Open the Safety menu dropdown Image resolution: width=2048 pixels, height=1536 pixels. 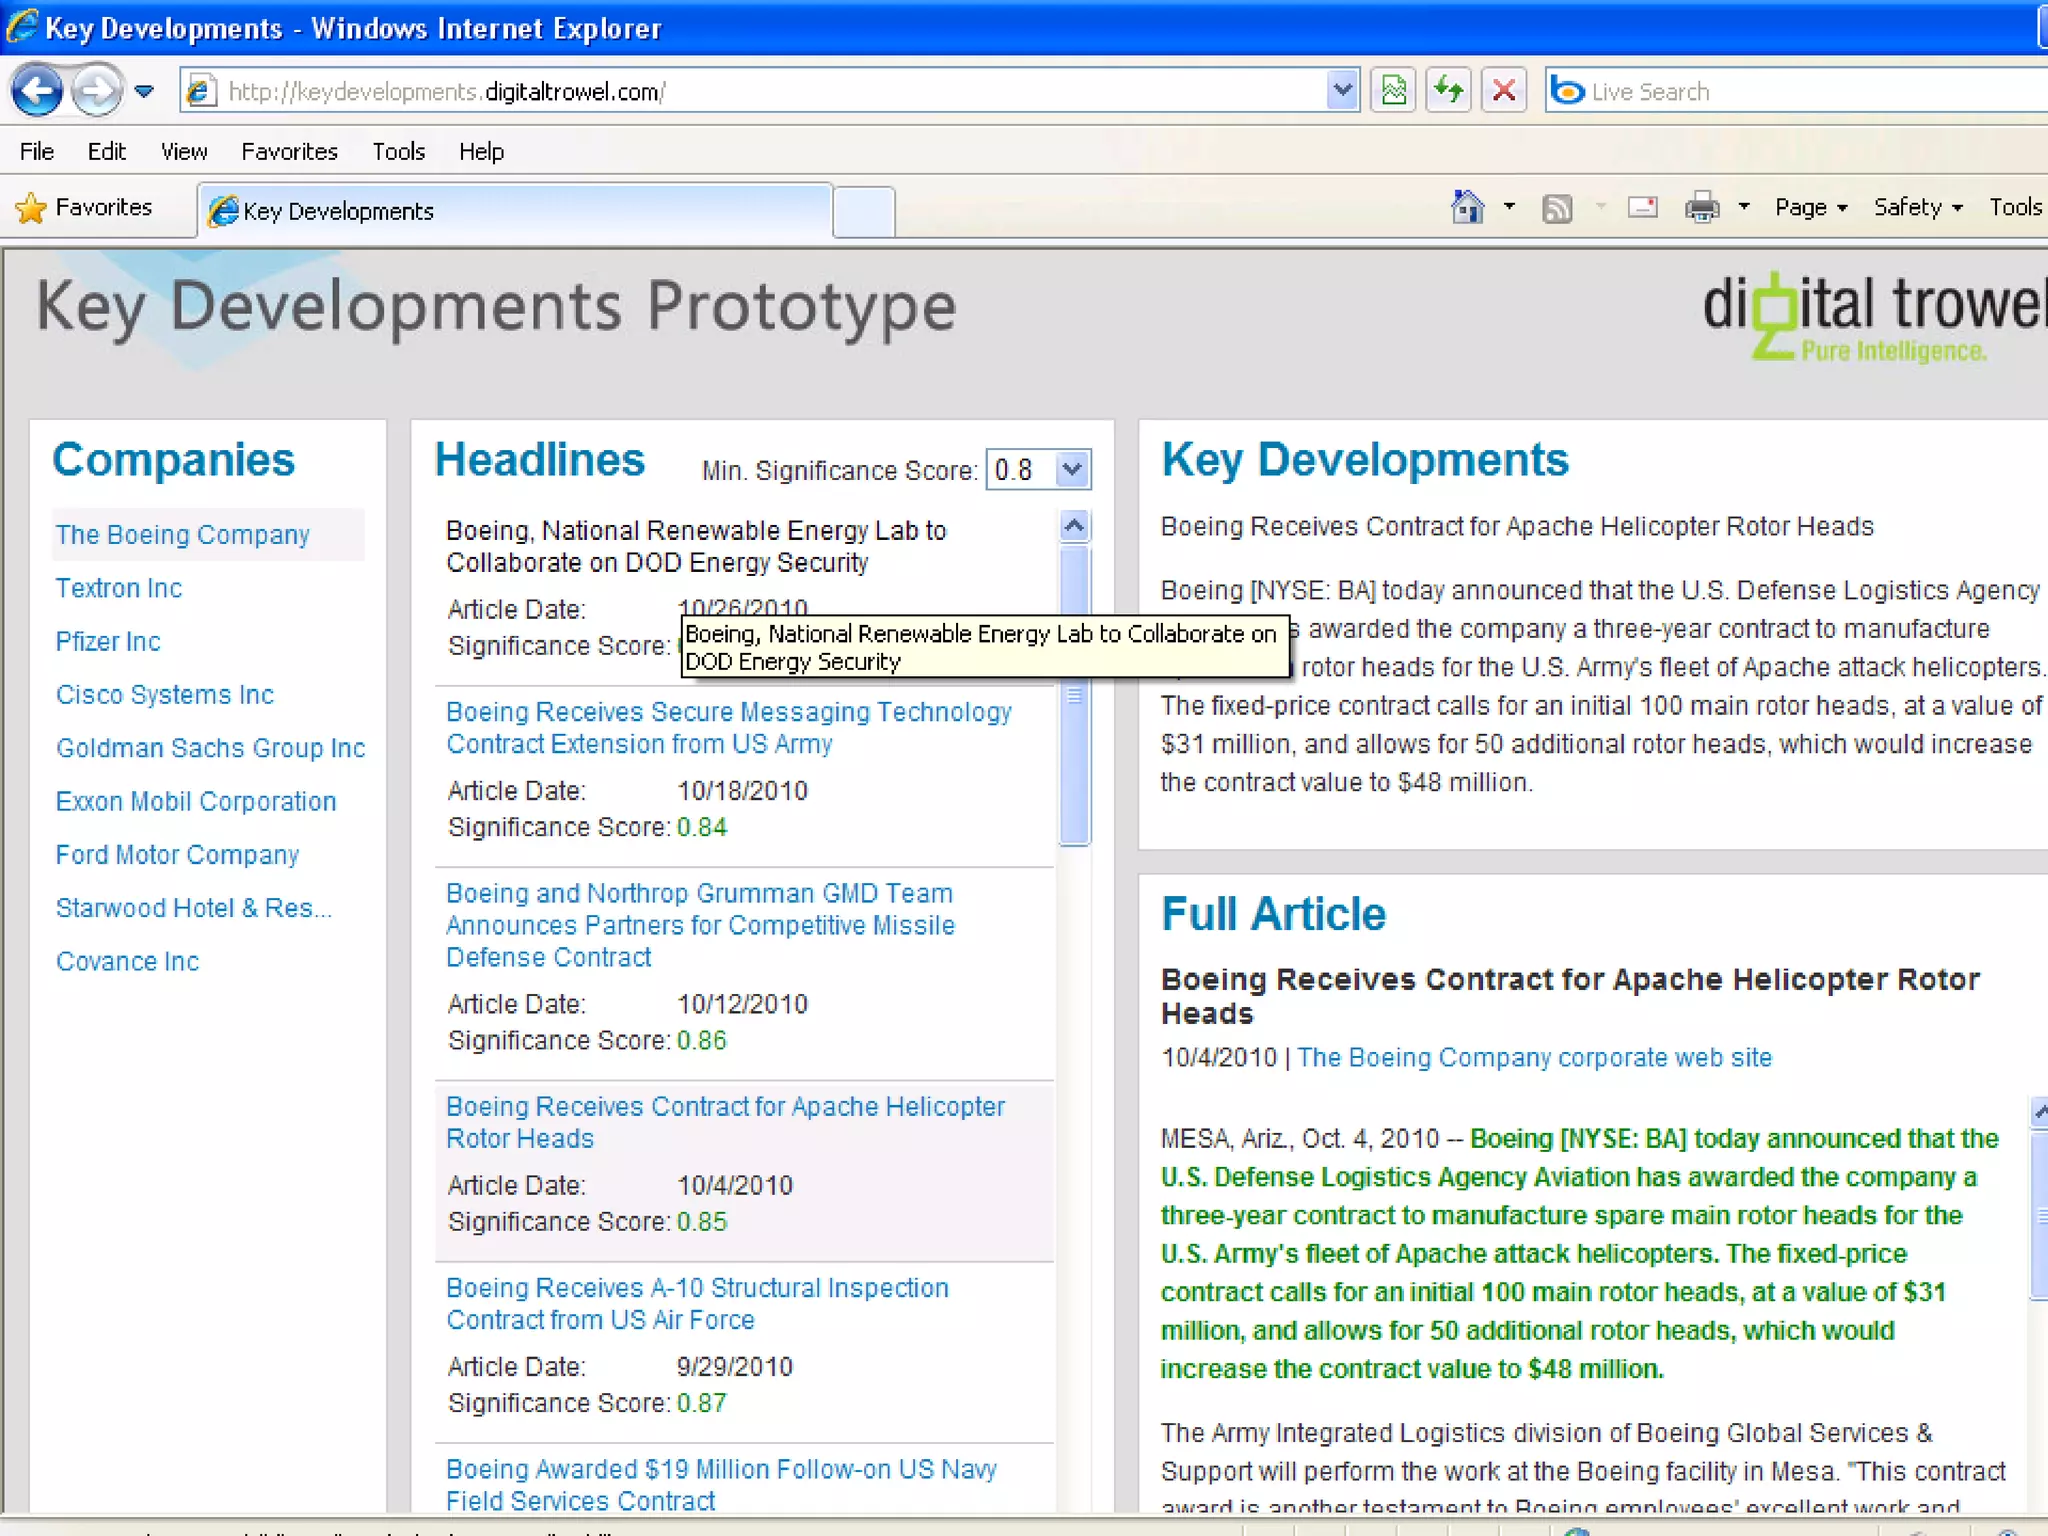[x=1917, y=207]
